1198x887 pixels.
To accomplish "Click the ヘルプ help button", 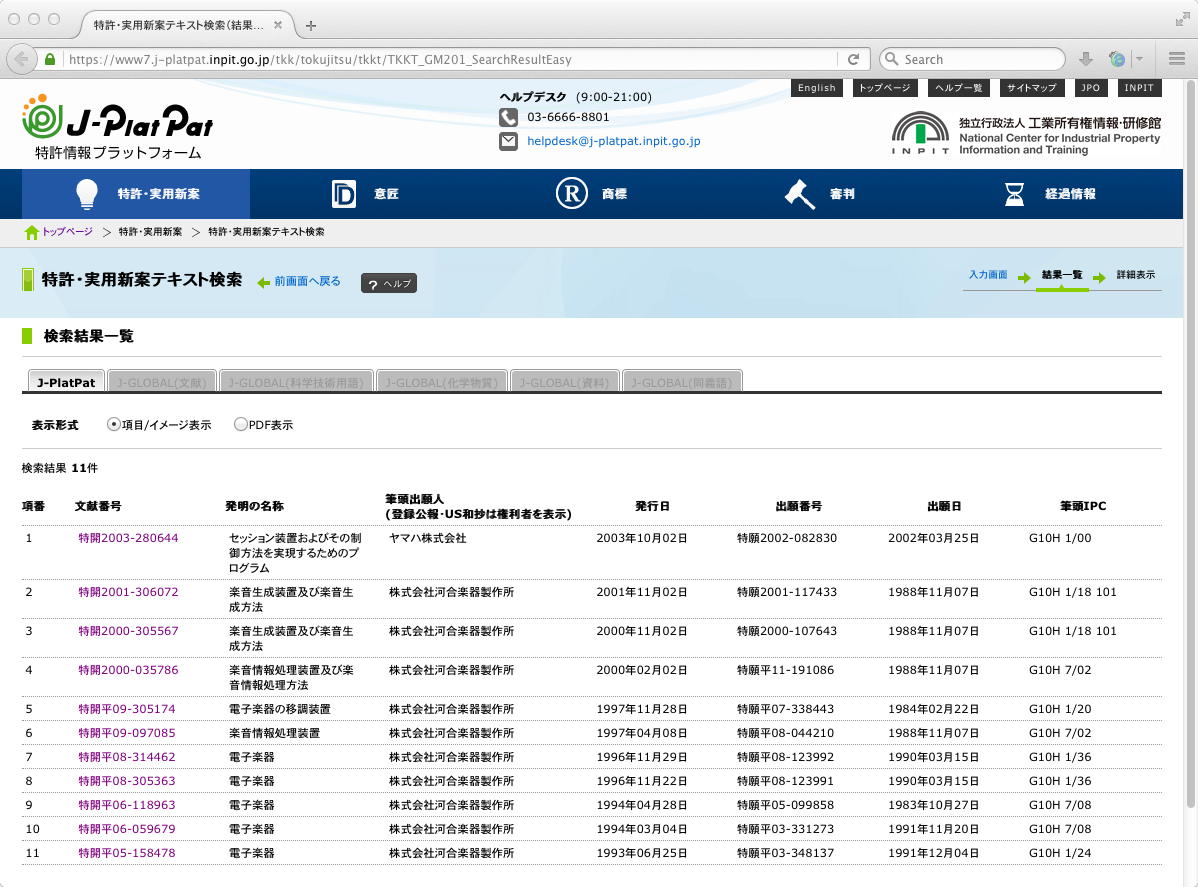I will [389, 283].
